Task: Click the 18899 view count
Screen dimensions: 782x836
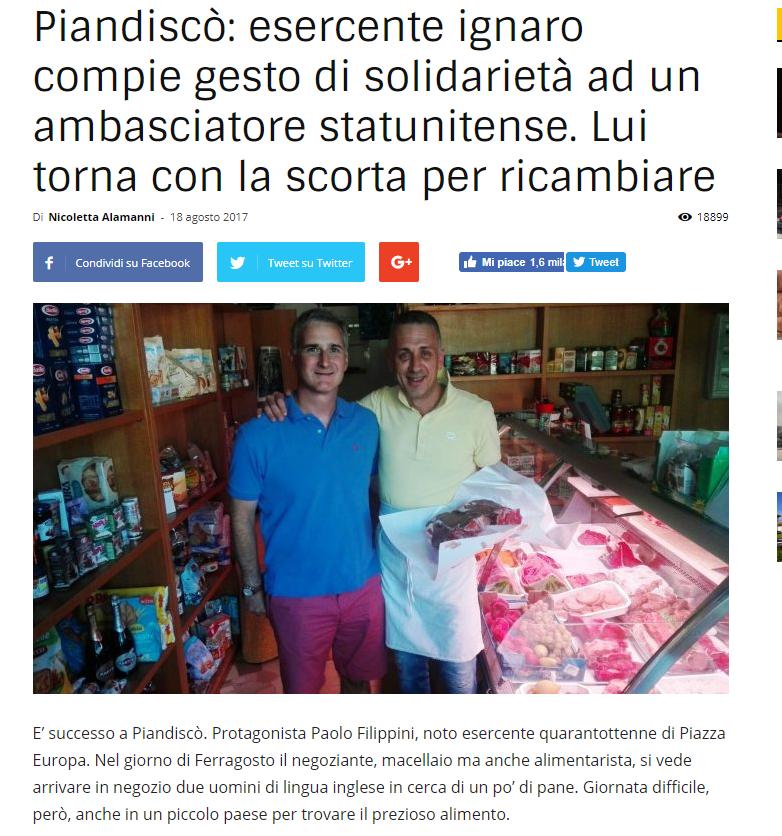Action: point(712,217)
